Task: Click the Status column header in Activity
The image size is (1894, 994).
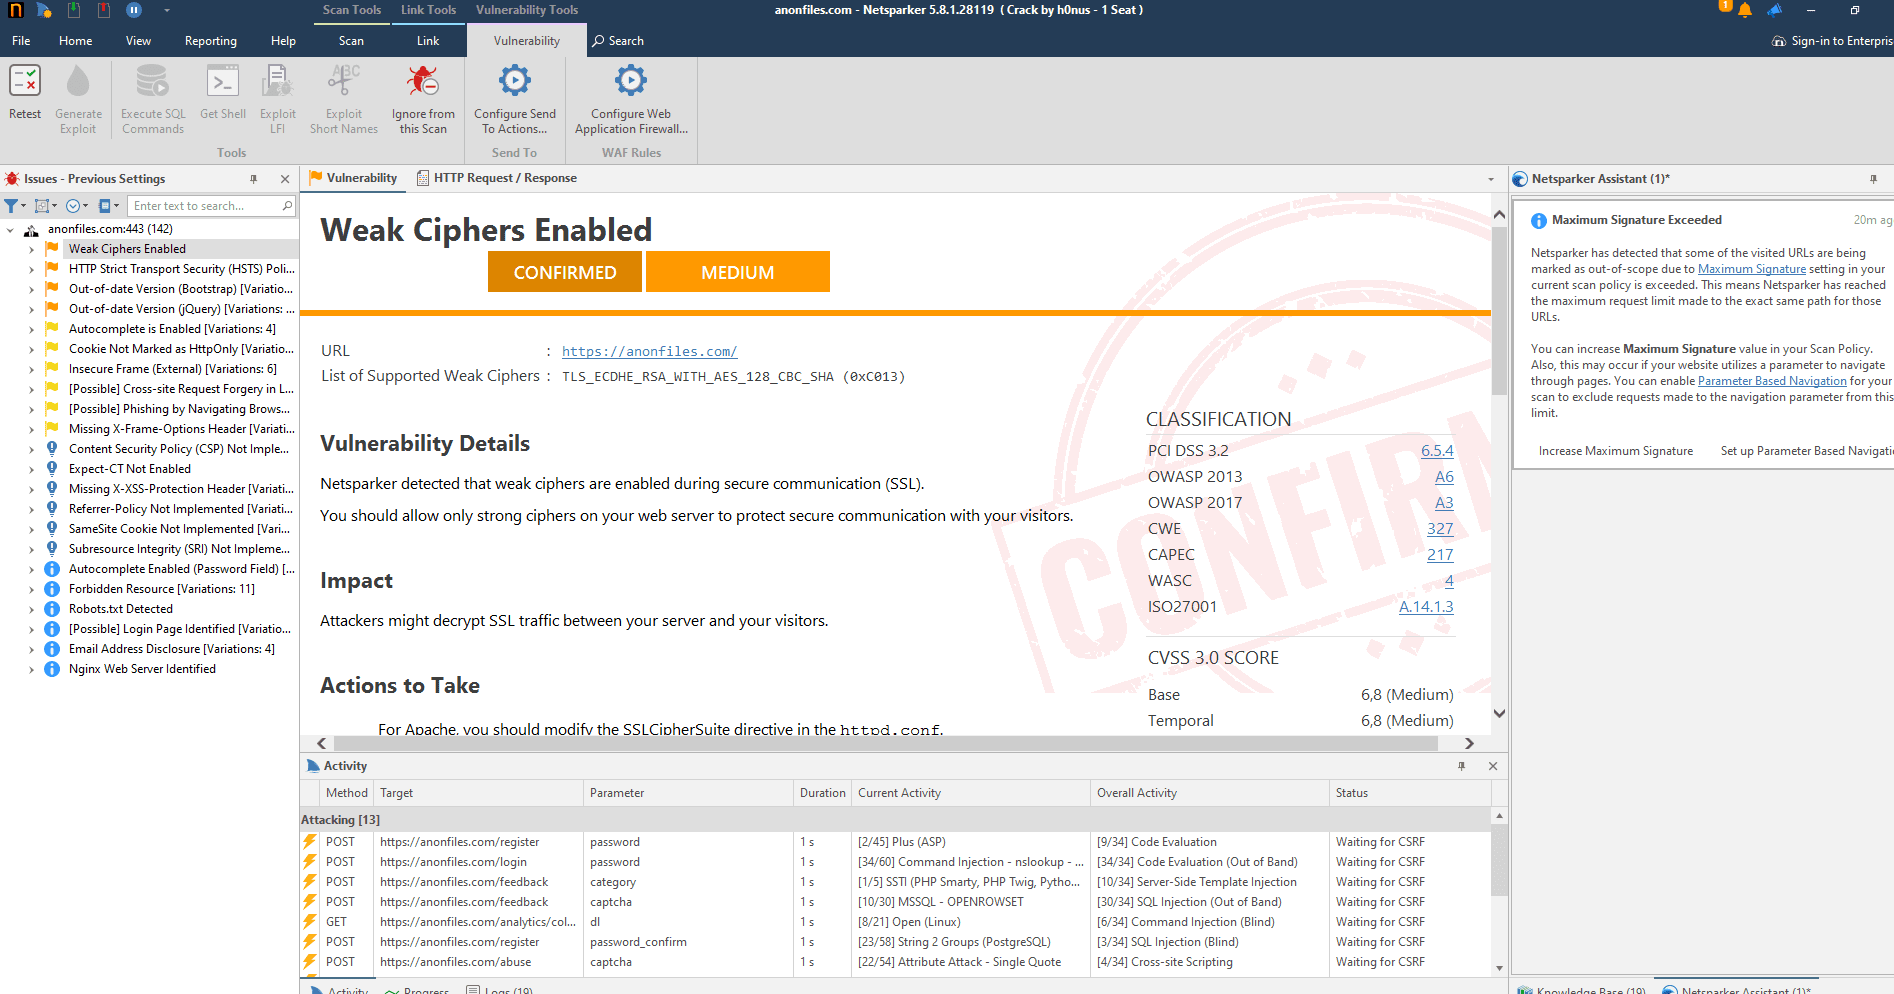Action: click(x=1409, y=793)
